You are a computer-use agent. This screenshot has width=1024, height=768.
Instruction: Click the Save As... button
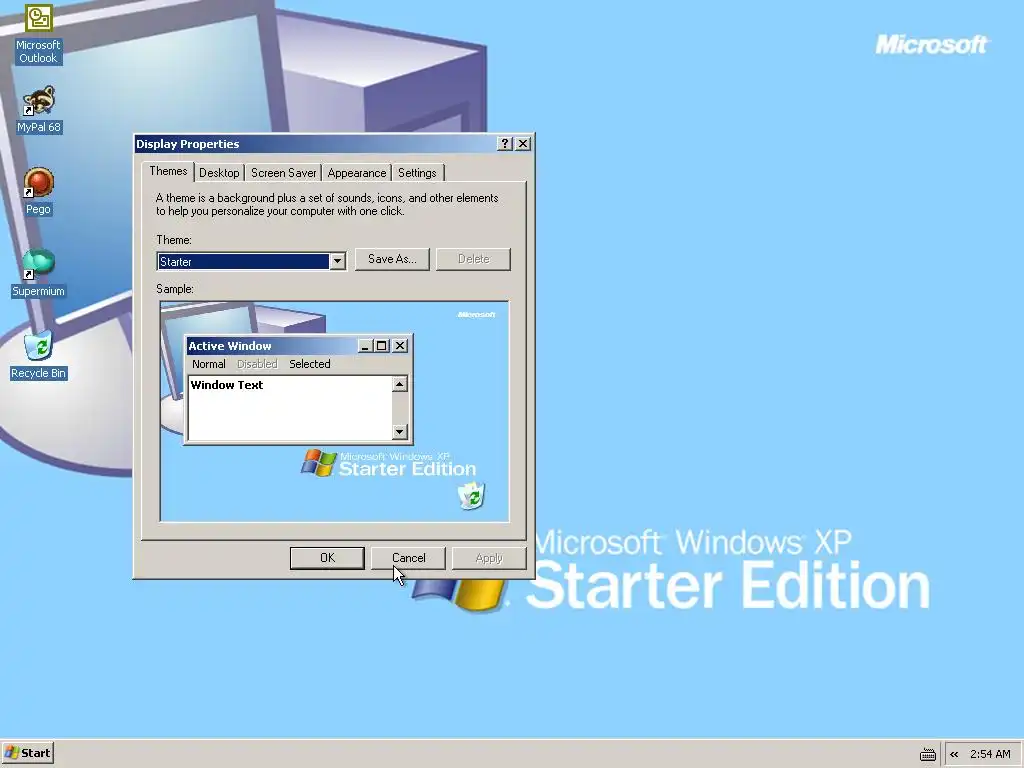[392, 259]
